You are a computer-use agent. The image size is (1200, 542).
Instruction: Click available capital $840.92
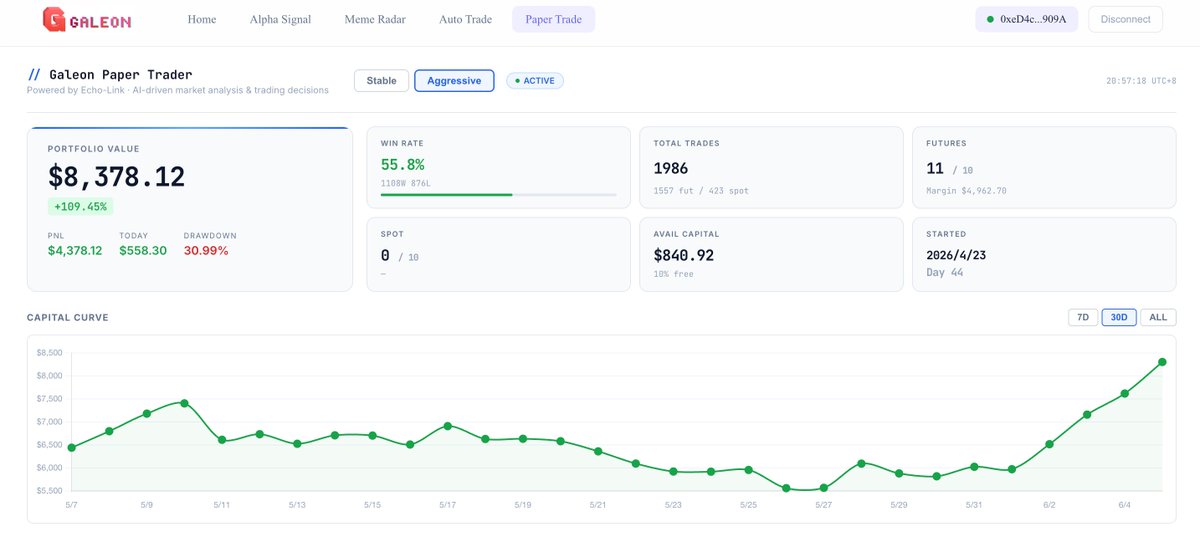coord(684,255)
